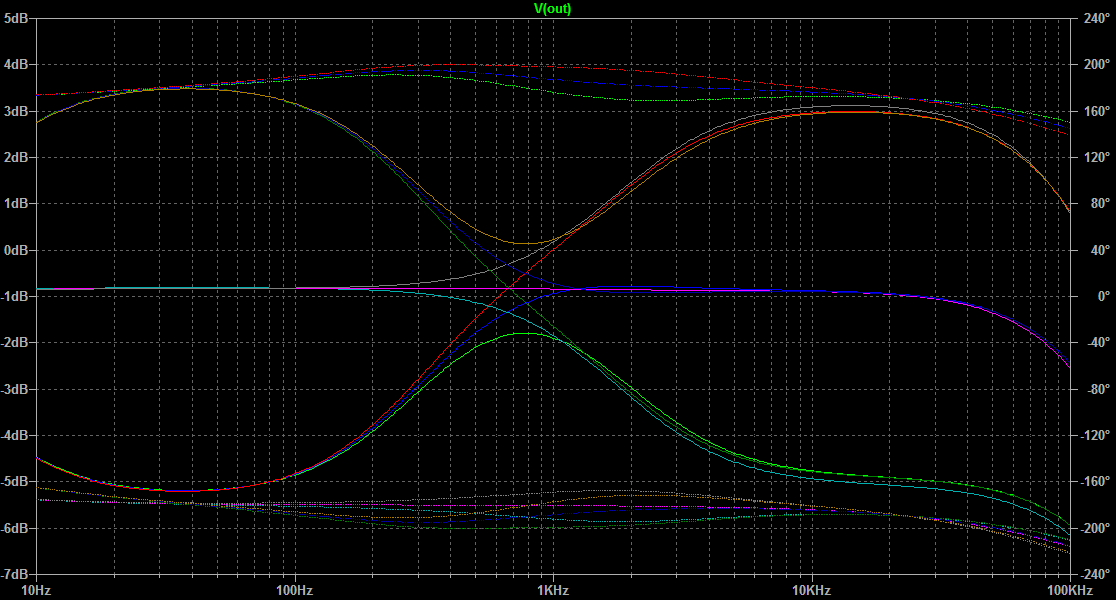Click the -3dB left axis label
This screenshot has width=1116, height=600.
(14, 389)
